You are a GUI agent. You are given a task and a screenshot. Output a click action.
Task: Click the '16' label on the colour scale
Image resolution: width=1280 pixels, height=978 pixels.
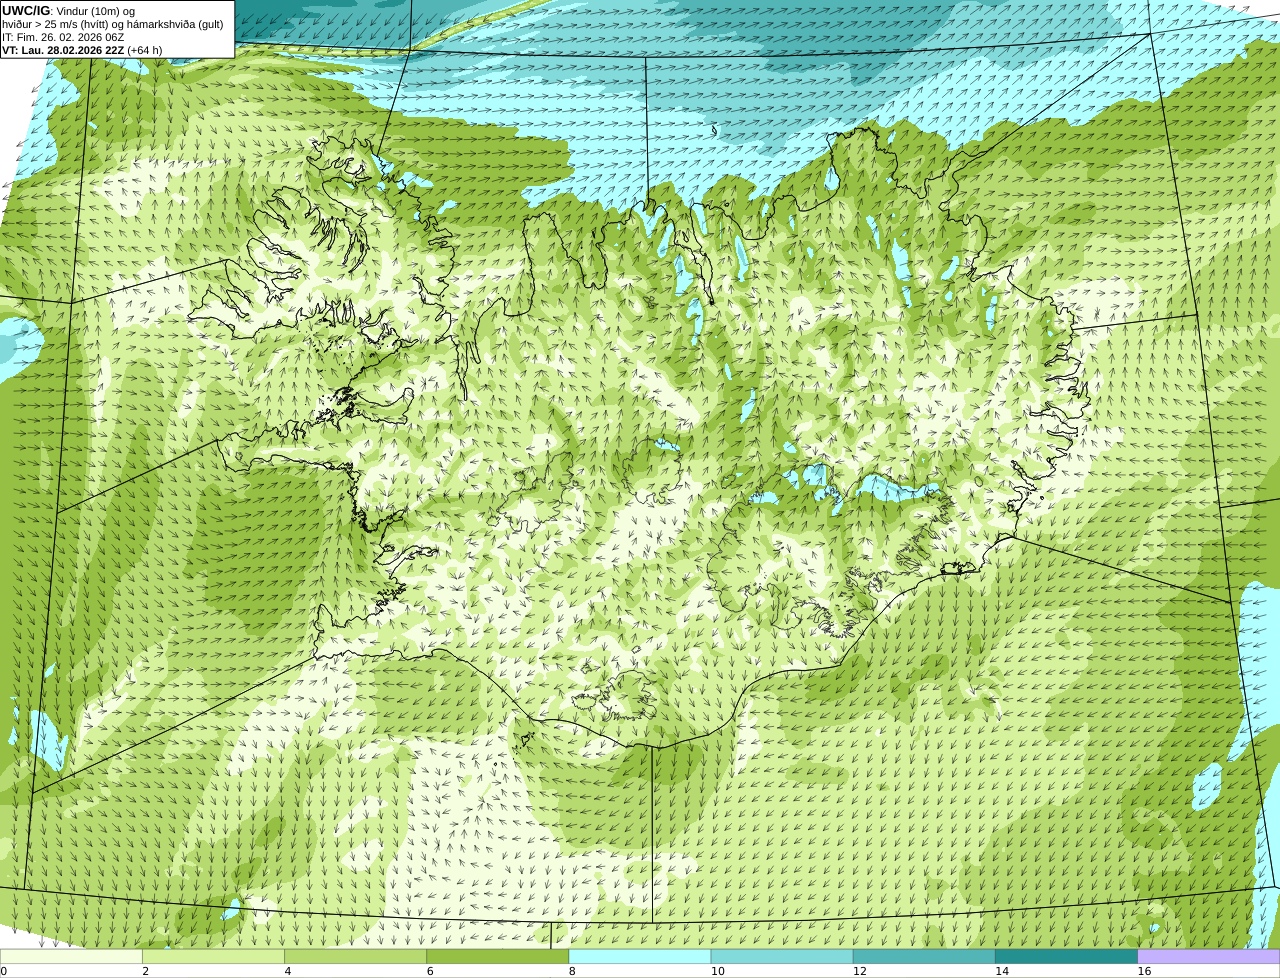click(x=1144, y=971)
